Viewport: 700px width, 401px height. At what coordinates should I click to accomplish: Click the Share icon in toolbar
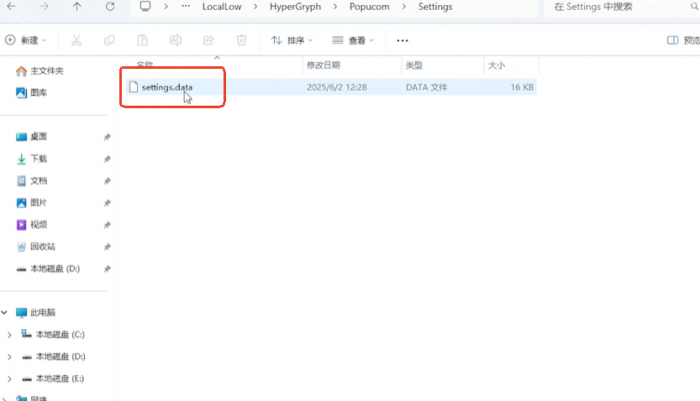pos(208,41)
